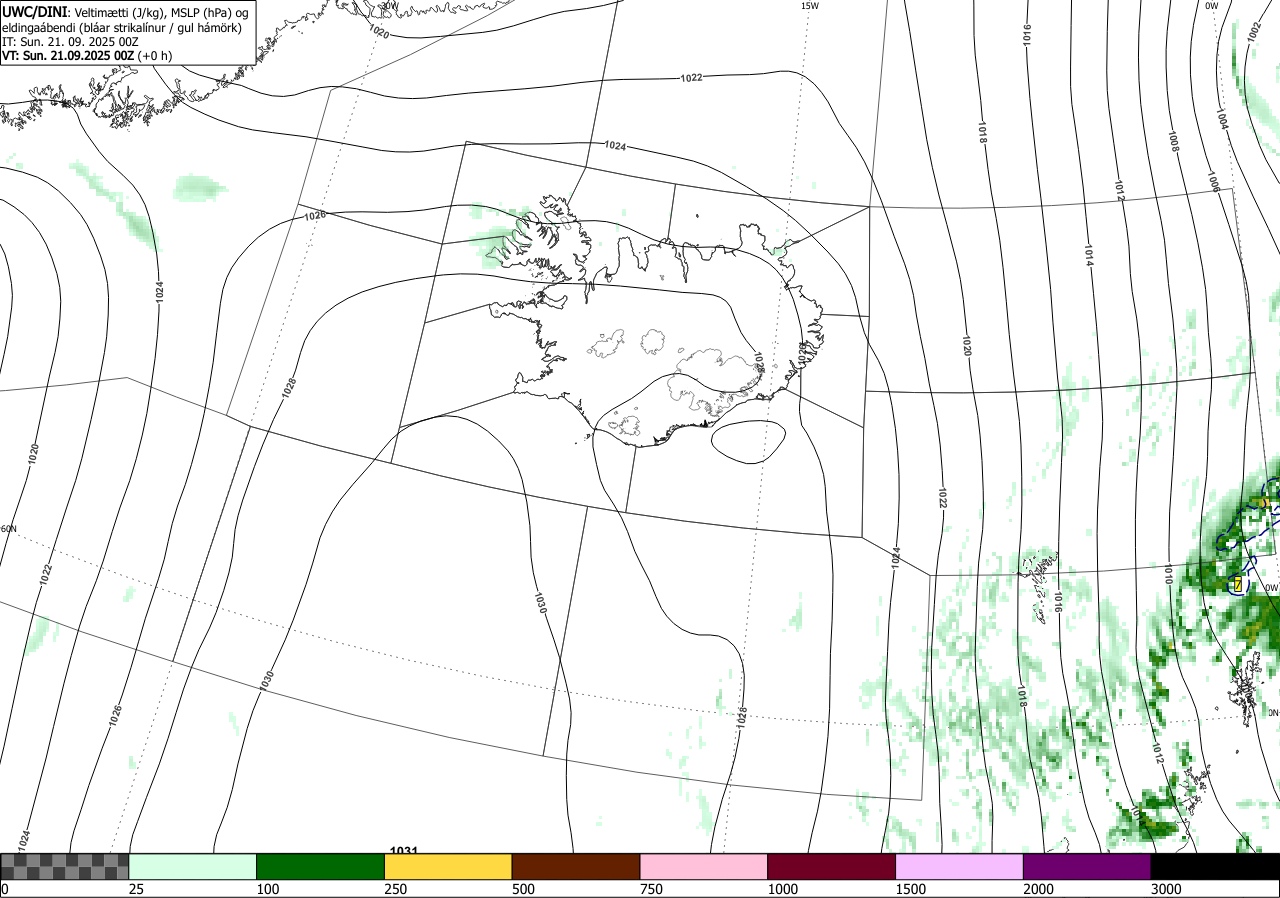This screenshot has width=1280, height=898.
Task: Choose the dark purple 2000–3000 legend swatch
Action: [x=1087, y=866]
